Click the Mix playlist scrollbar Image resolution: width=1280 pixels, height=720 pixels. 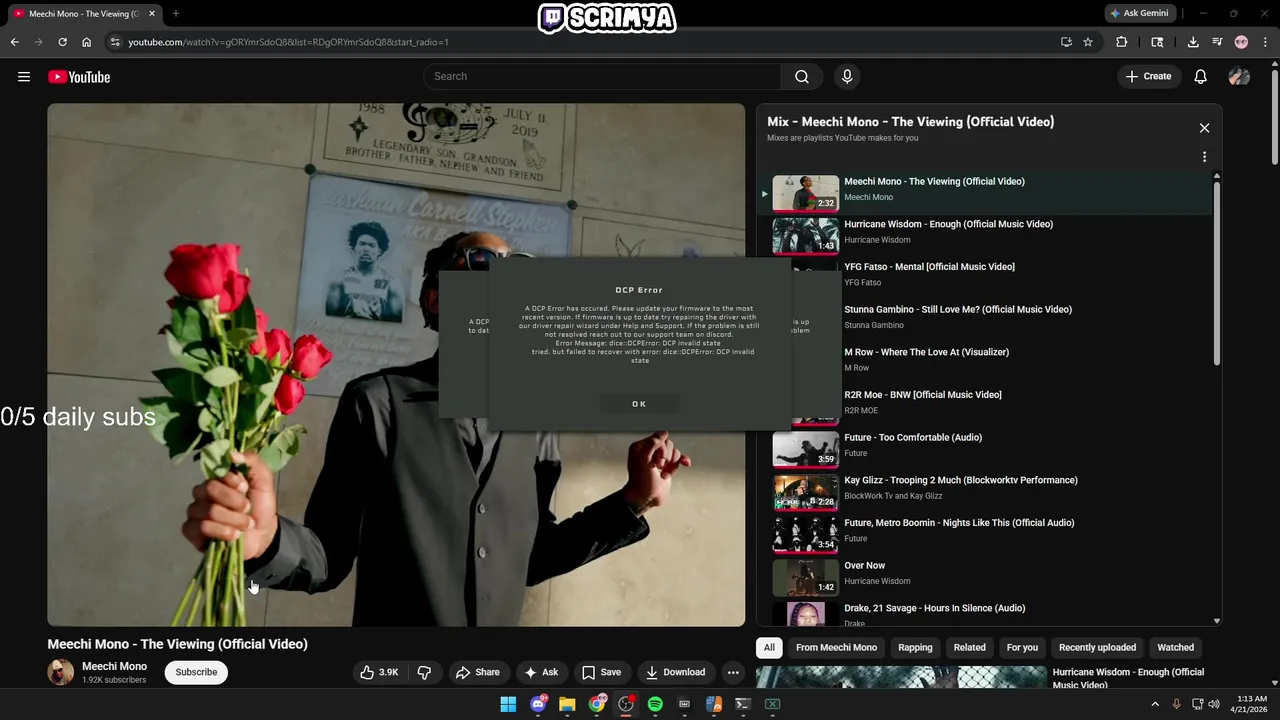1217,275
